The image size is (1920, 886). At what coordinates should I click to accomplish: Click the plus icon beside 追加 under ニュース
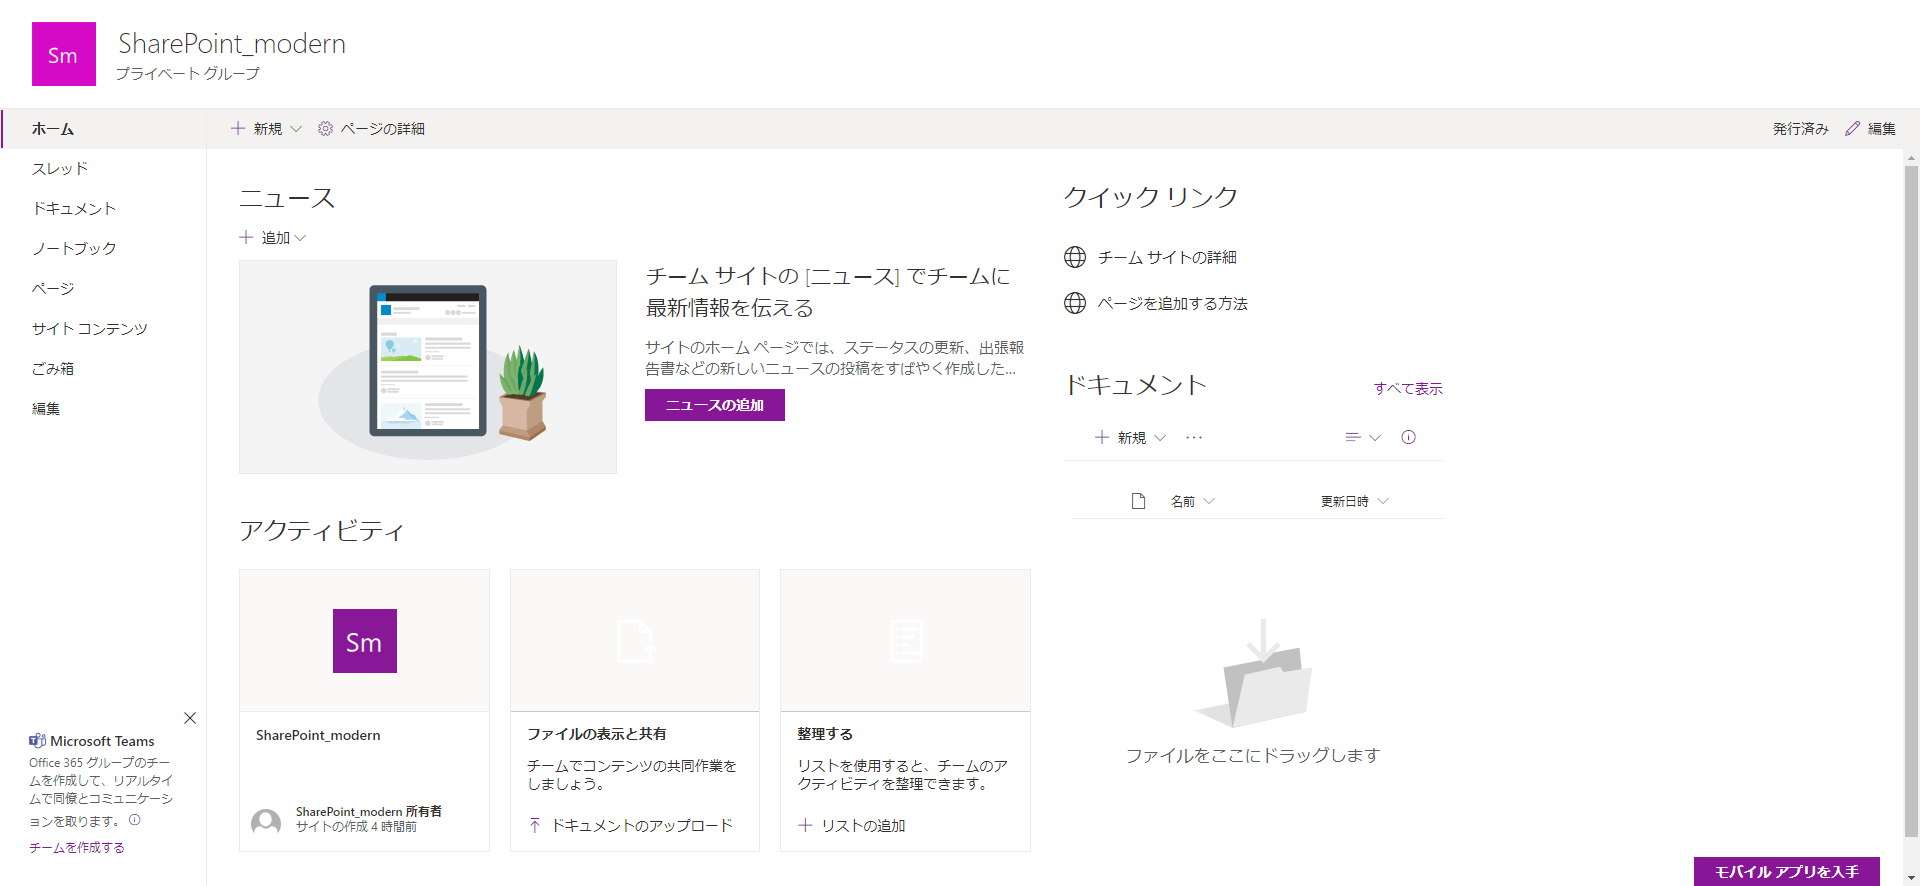tap(246, 237)
